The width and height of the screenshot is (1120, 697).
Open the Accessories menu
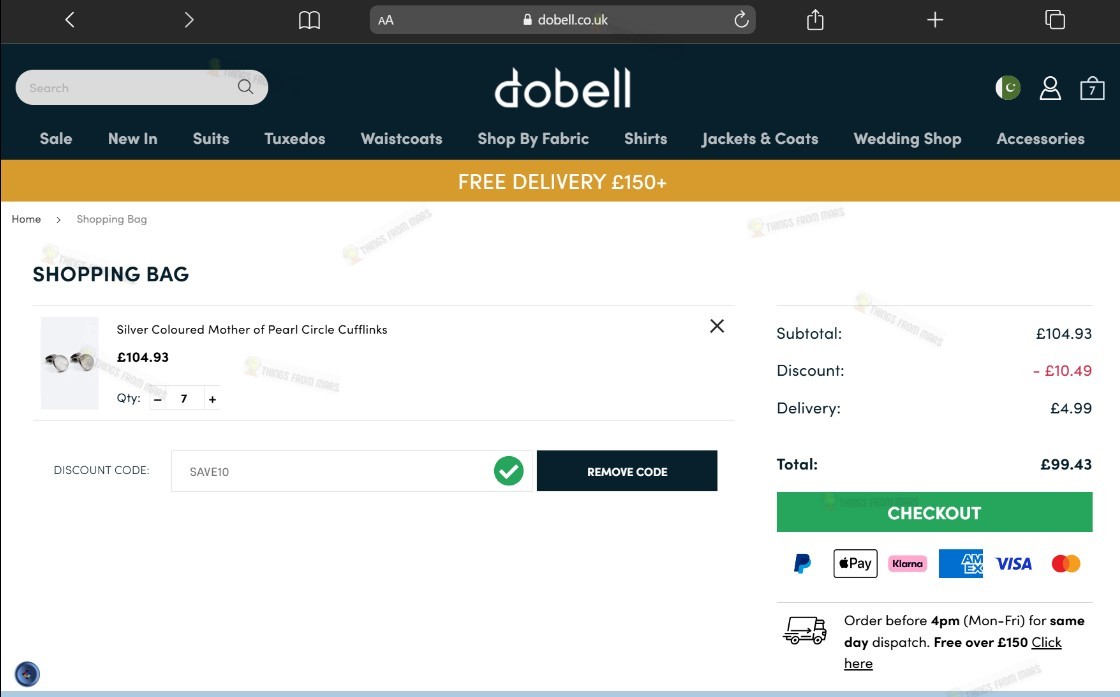(x=1040, y=139)
